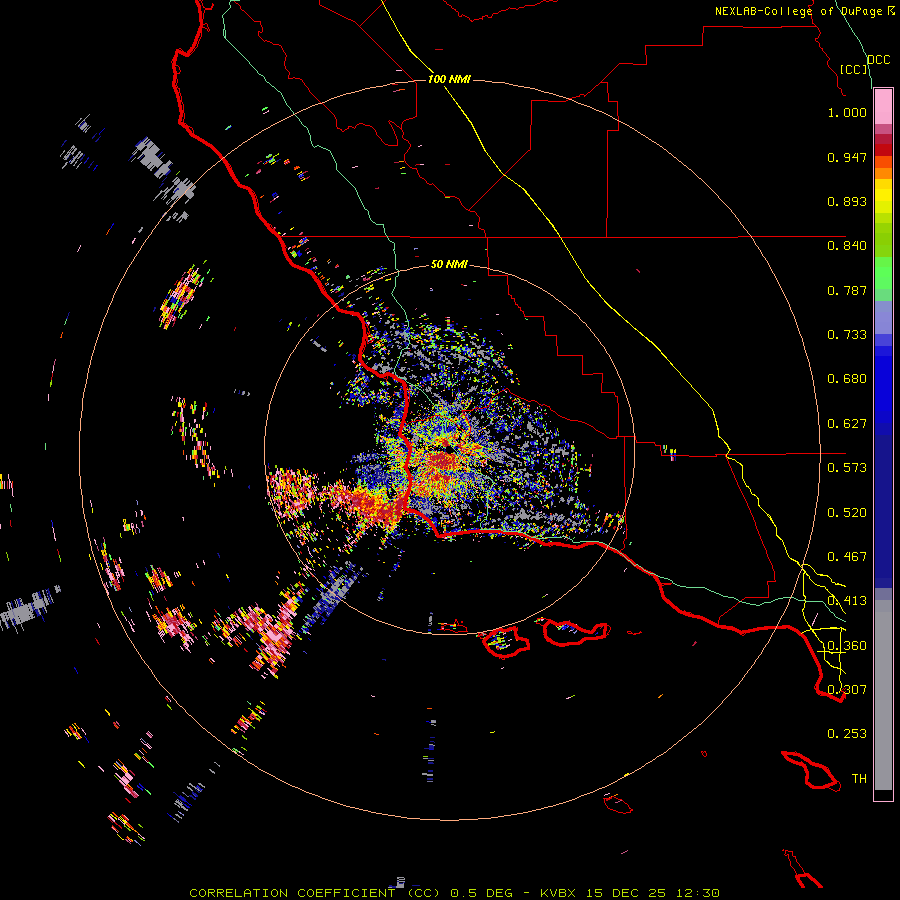
Task: Click the TH threshold label
Action: tap(859, 779)
